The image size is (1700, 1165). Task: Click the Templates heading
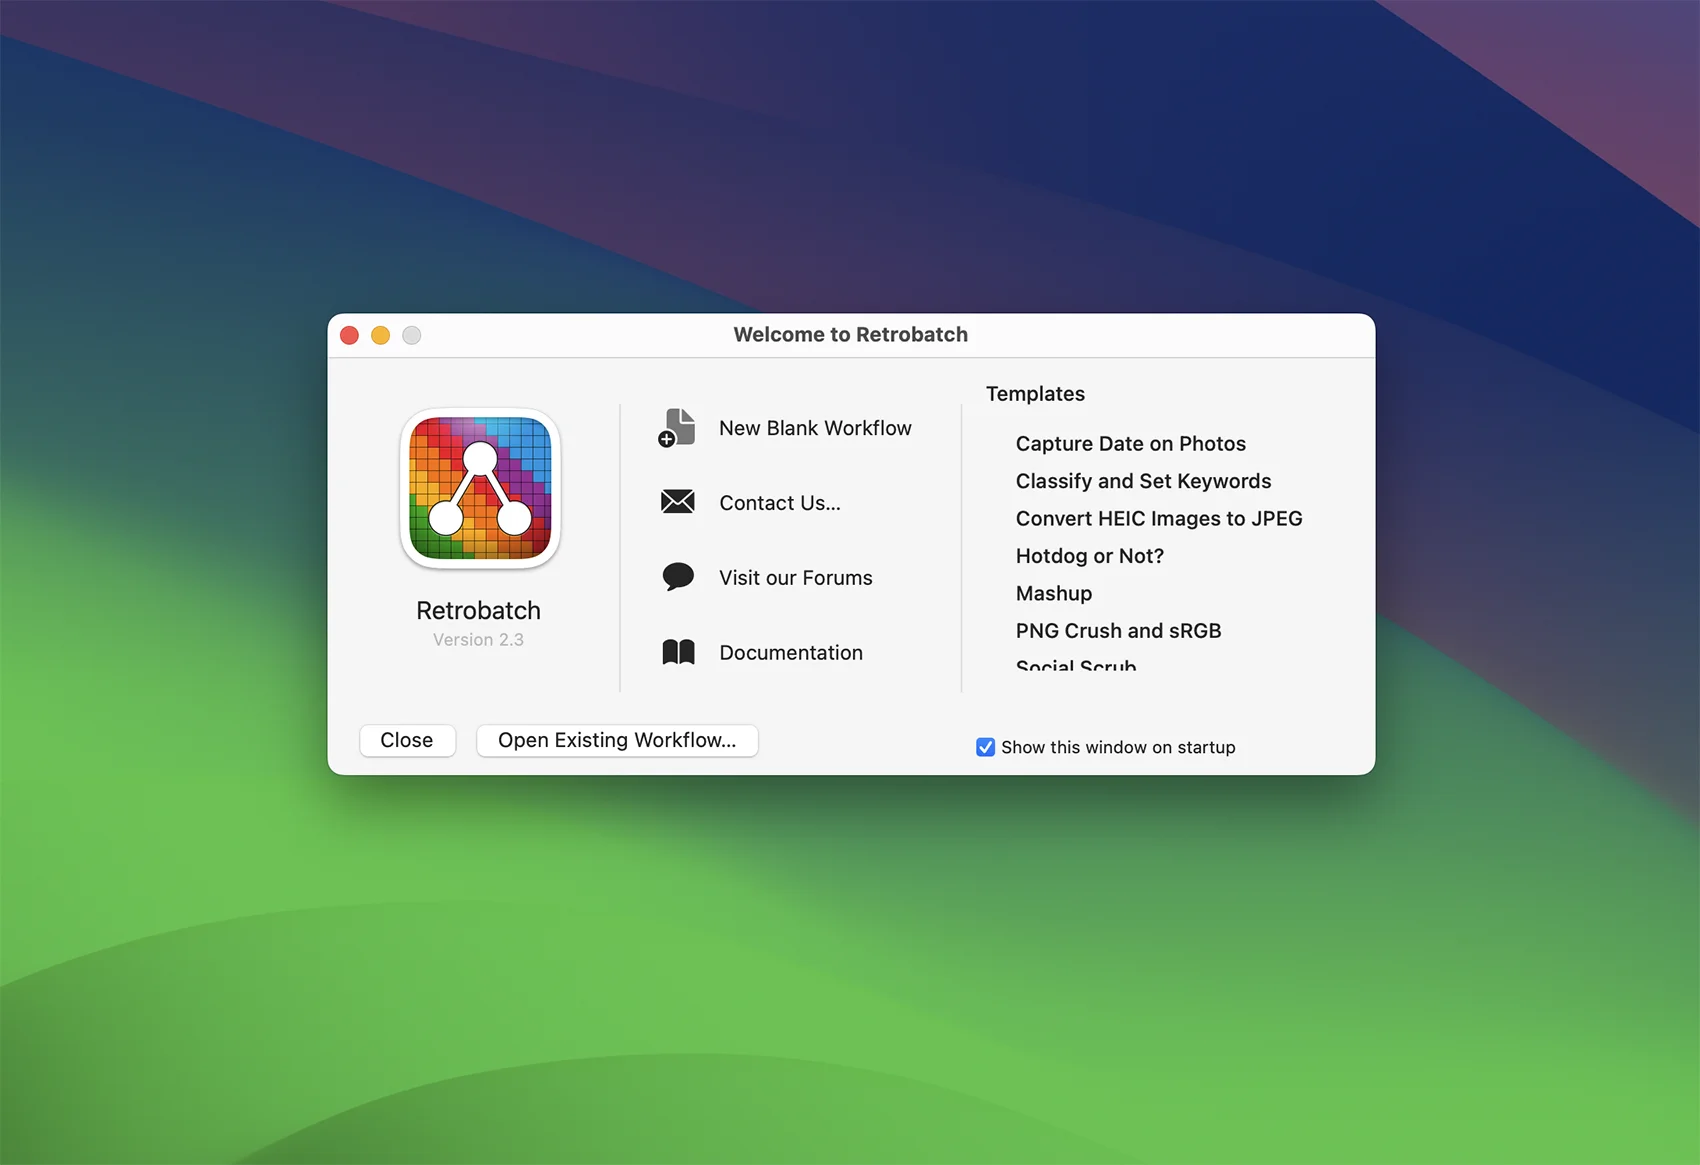click(1035, 394)
